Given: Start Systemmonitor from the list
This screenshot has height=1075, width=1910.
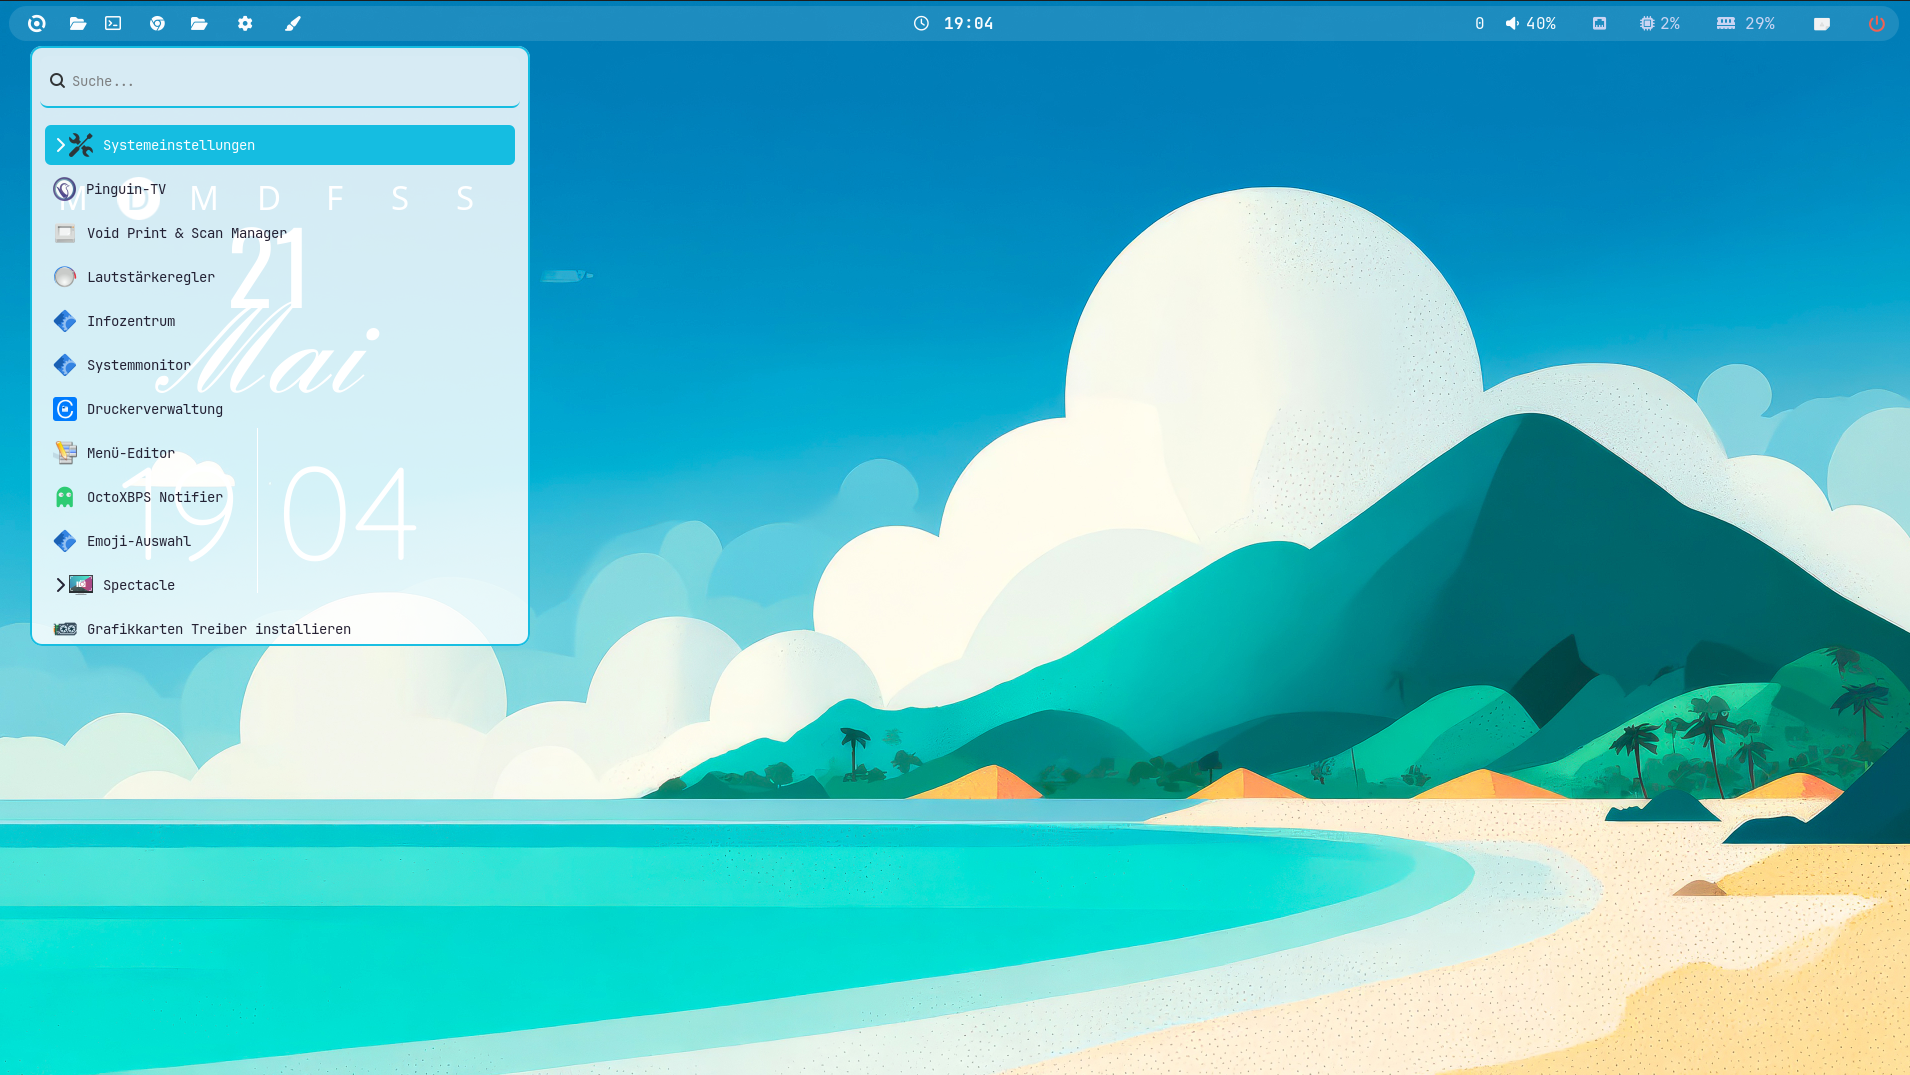Looking at the screenshot, I should tap(280, 365).
